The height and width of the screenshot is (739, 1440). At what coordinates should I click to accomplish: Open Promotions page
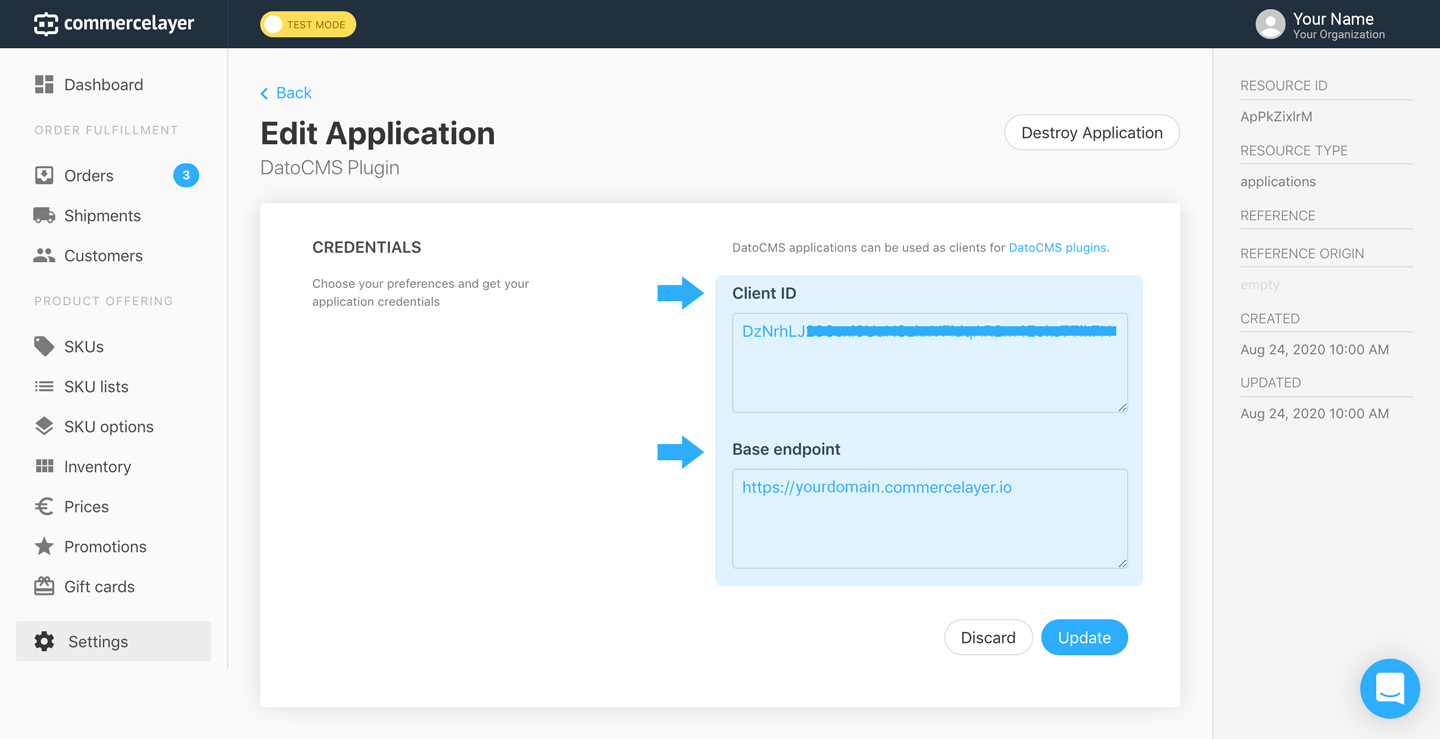[x=105, y=547]
